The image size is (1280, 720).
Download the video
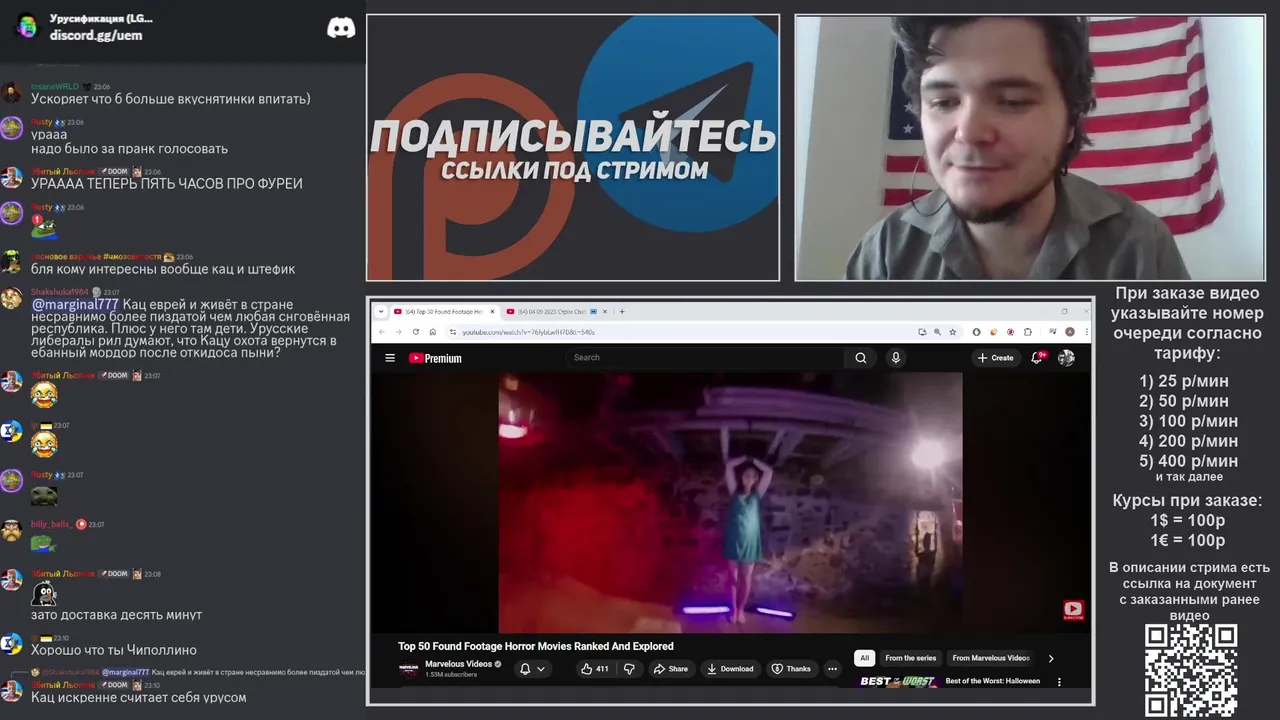click(730, 669)
